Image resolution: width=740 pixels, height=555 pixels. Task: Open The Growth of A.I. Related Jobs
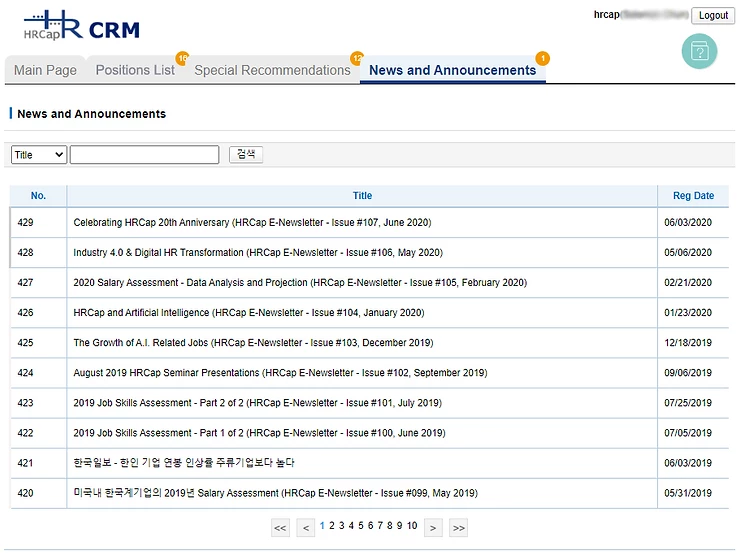253,343
